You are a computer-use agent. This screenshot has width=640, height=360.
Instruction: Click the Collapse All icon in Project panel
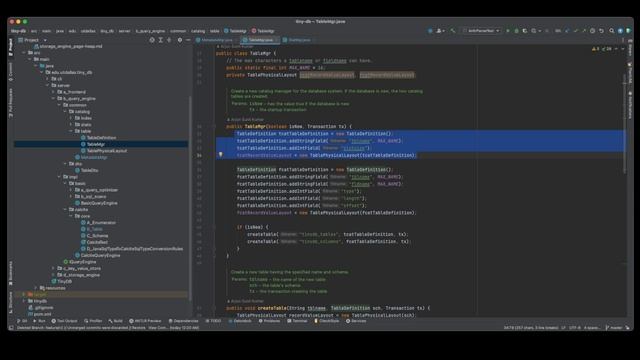pos(169,40)
